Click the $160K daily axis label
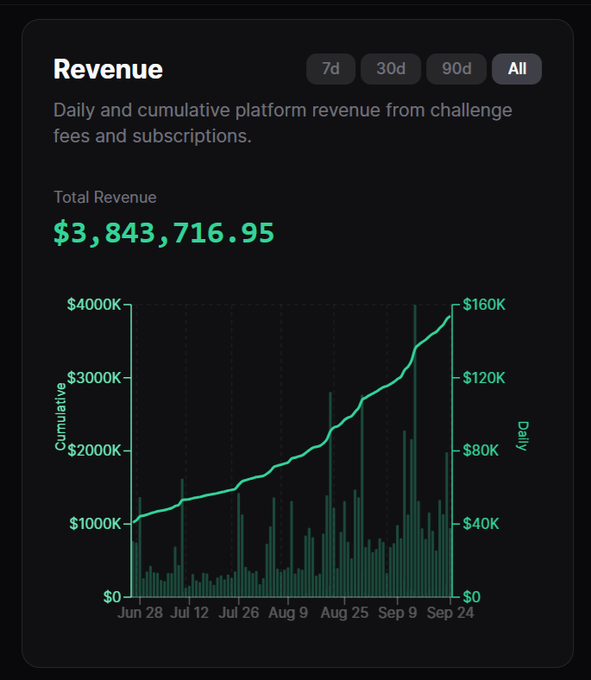This screenshot has width=591, height=680. pyautogui.click(x=484, y=304)
